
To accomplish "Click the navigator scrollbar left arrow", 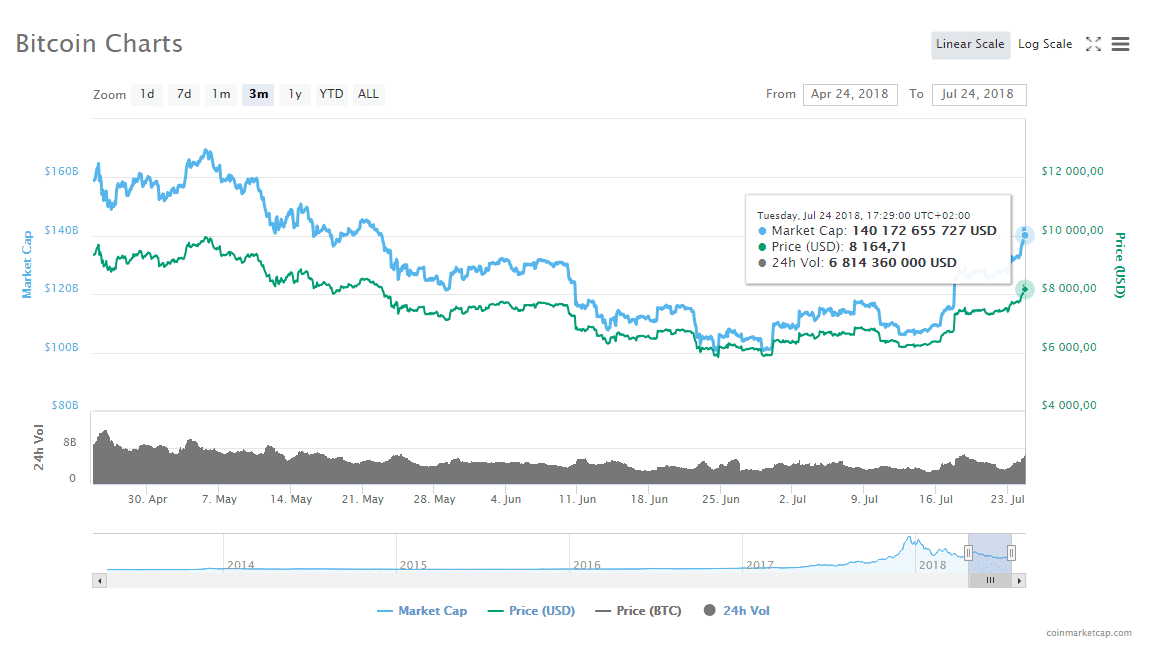I will [x=99, y=580].
